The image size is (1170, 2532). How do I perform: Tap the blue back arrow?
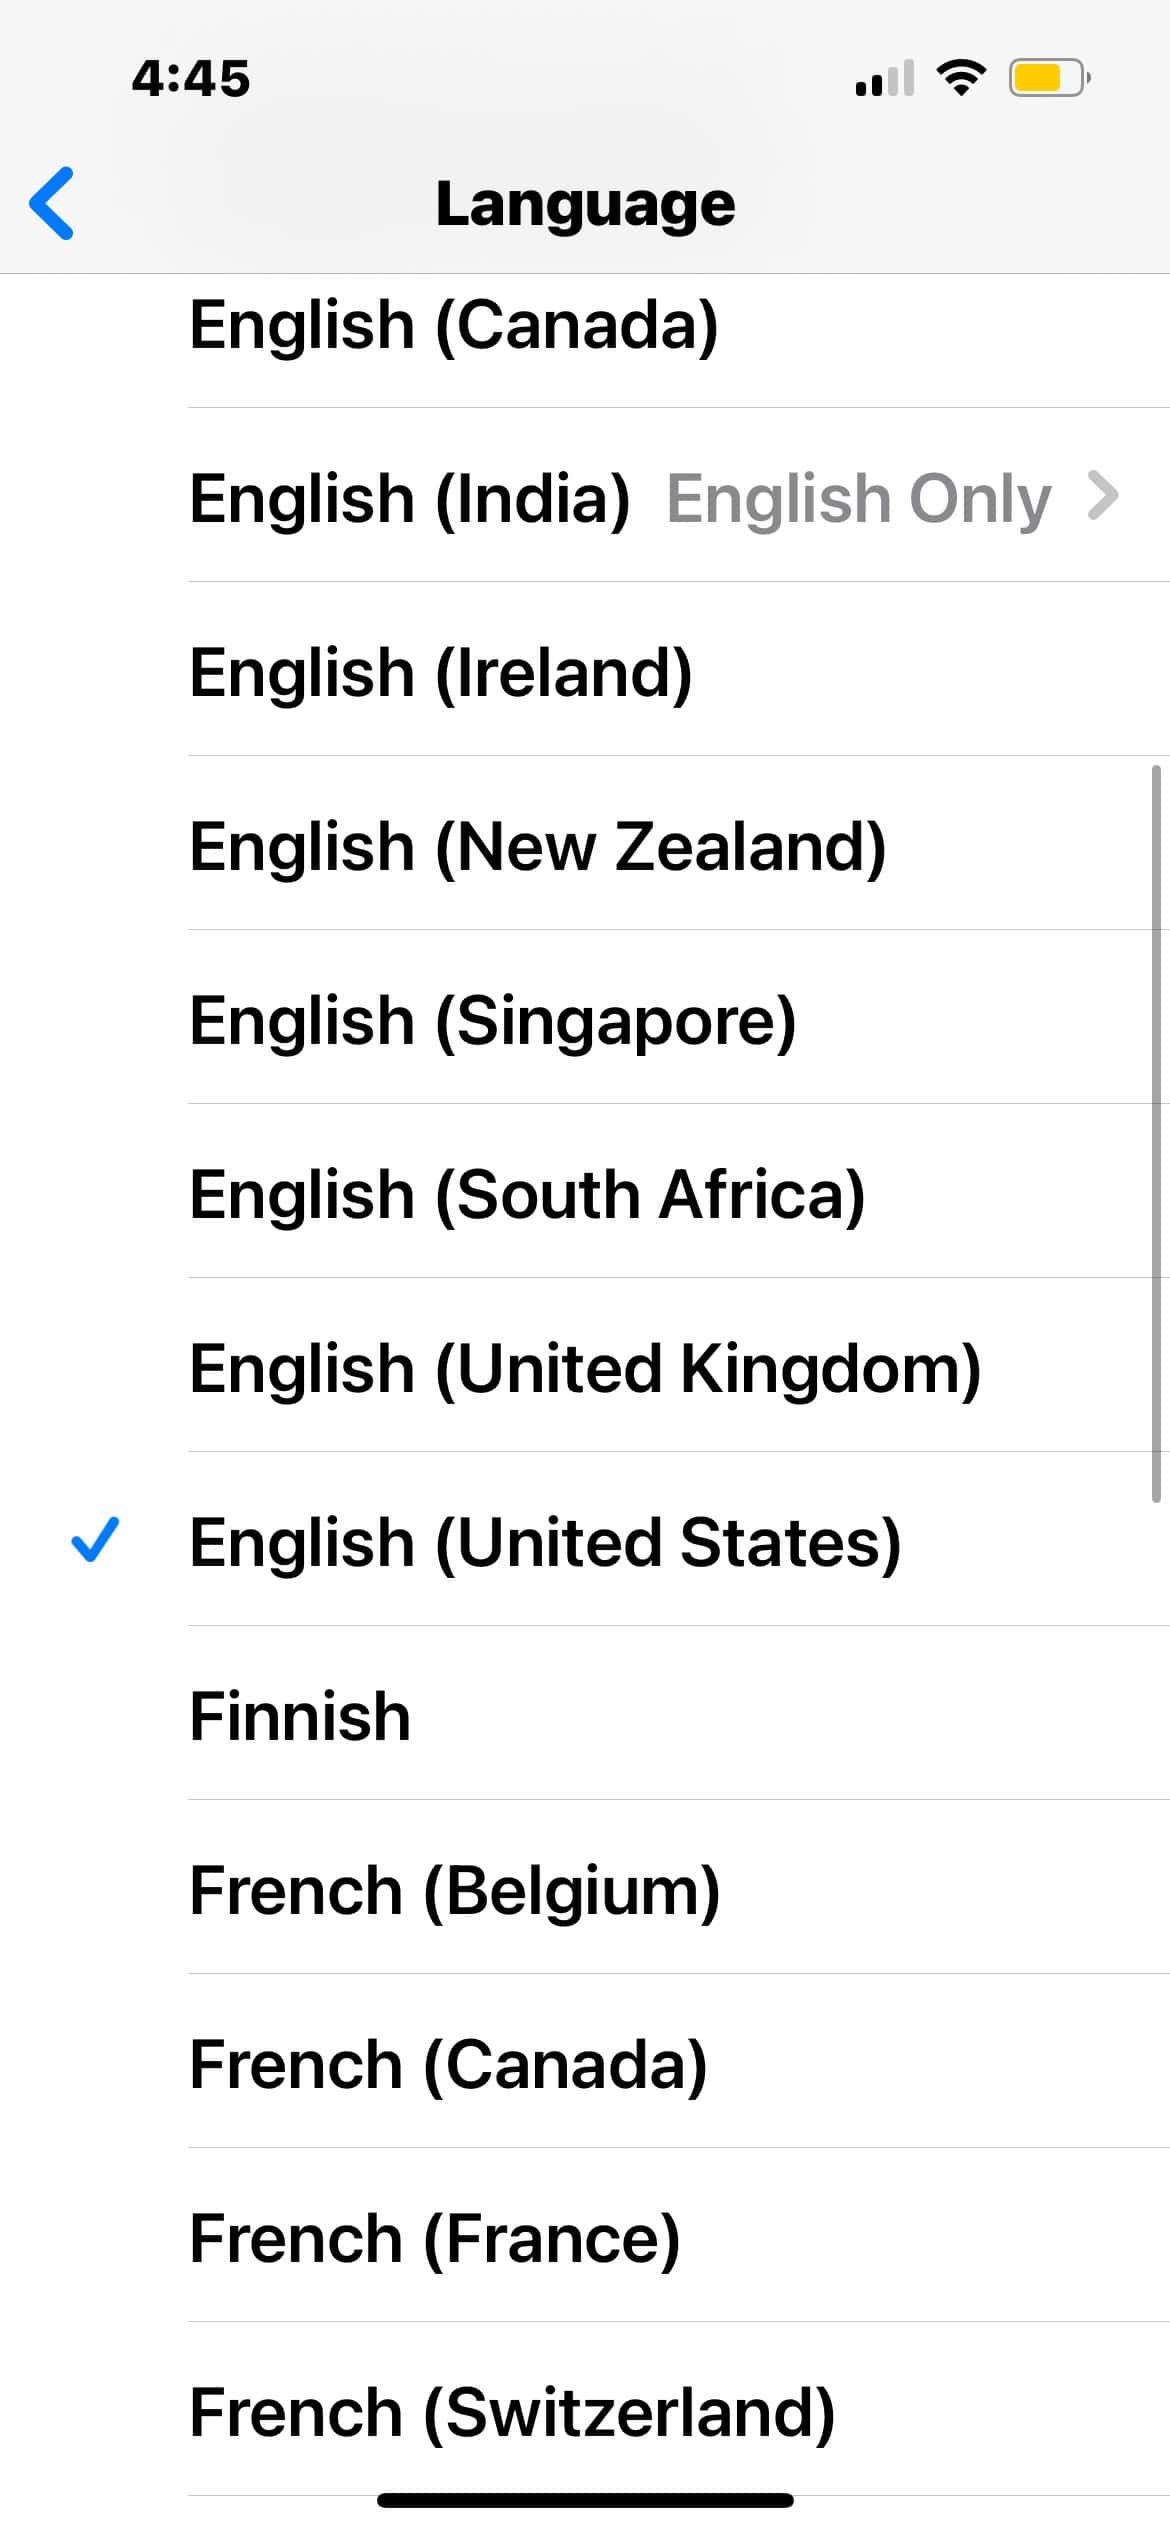(x=52, y=203)
